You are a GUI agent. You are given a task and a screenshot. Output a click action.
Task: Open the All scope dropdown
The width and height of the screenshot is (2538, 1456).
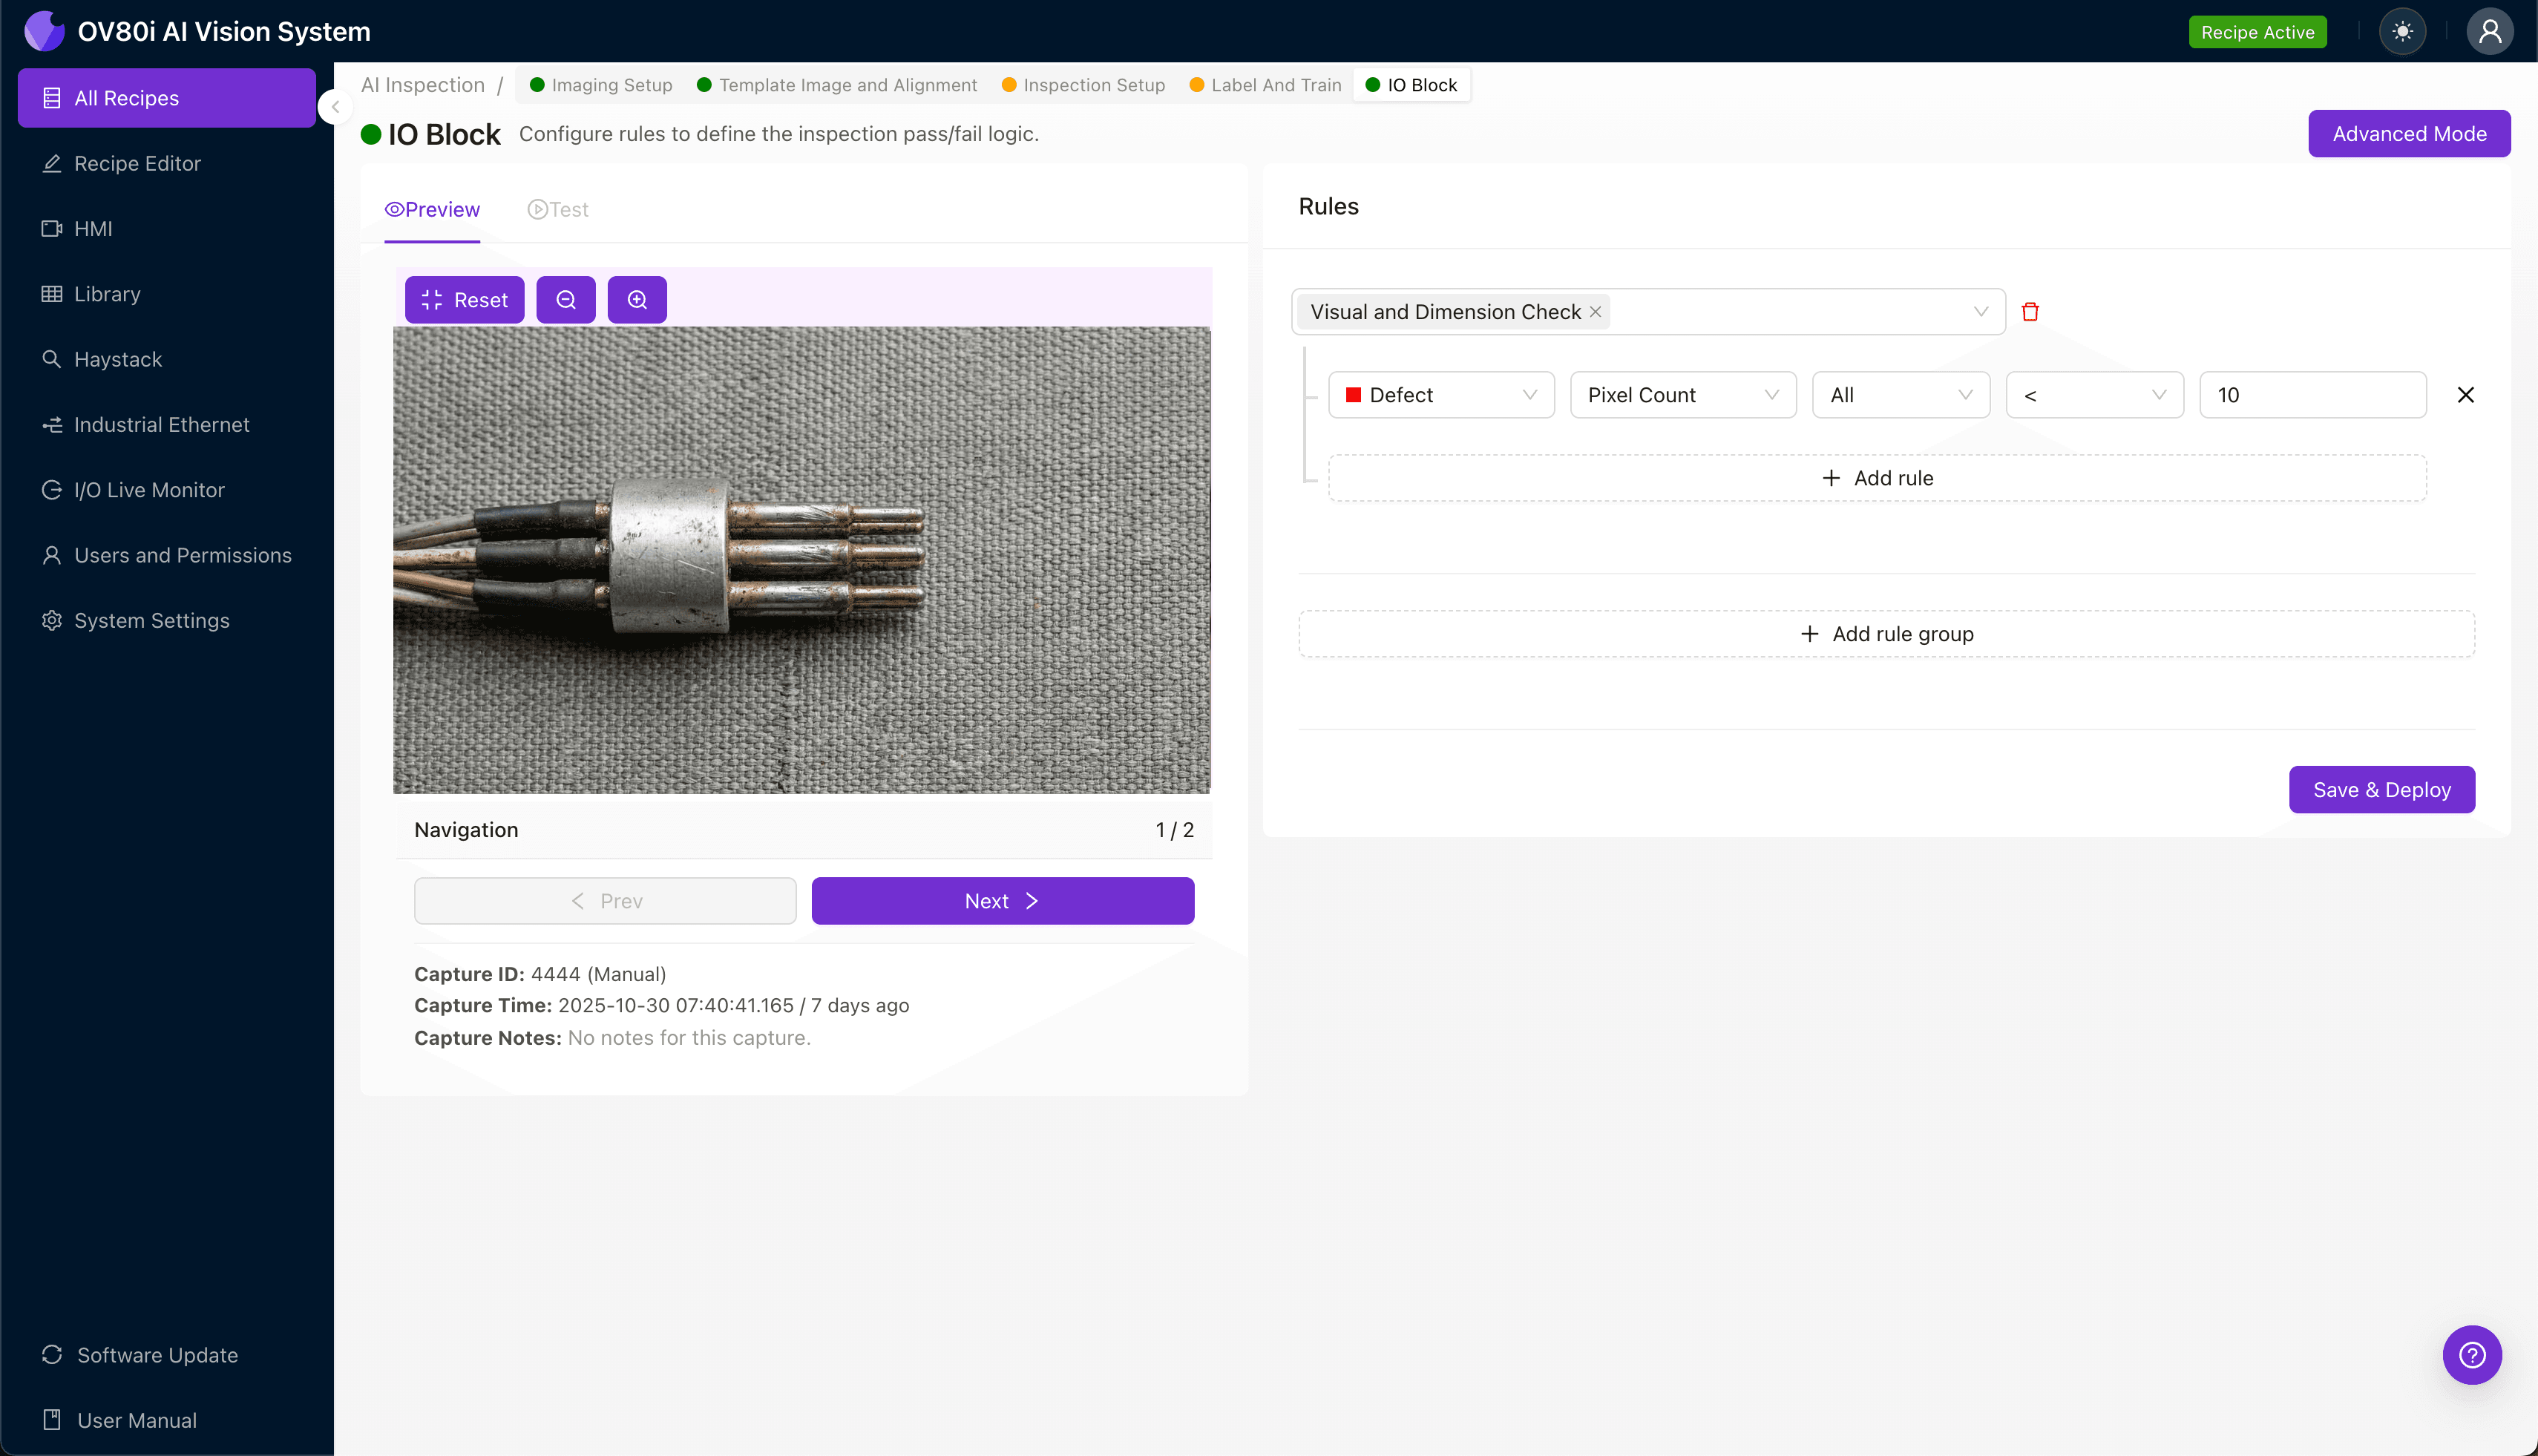[x=1900, y=395]
